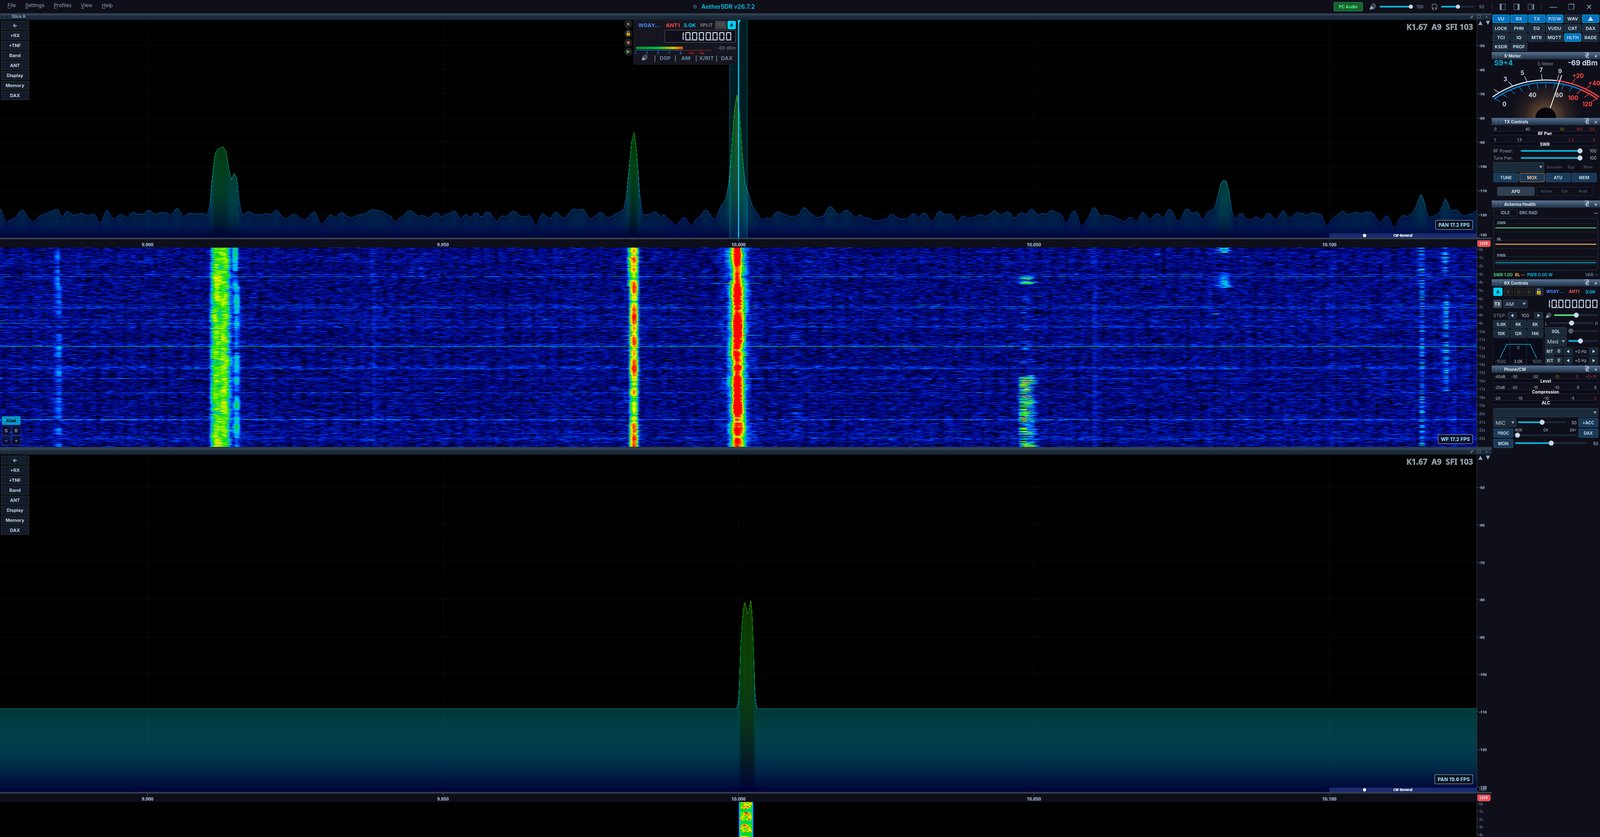Mute audio with RX Controls speaker icon
This screenshot has height=837, width=1600.
pyautogui.click(x=1548, y=316)
